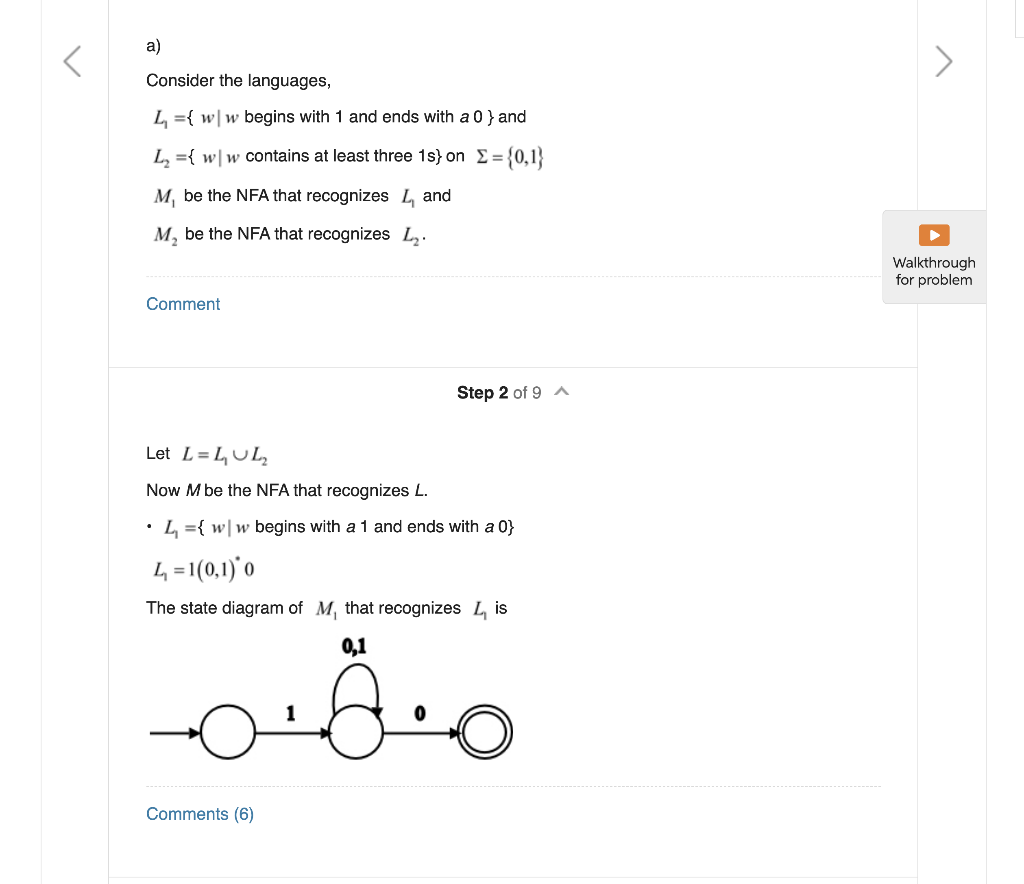Click the start state circle in the diagram
Screen dimensions: 1024x884
pyautogui.click(x=227, y=731)
